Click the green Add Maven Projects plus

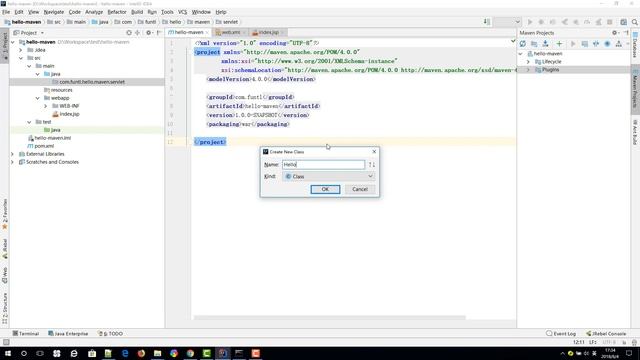tap(559, 44)
